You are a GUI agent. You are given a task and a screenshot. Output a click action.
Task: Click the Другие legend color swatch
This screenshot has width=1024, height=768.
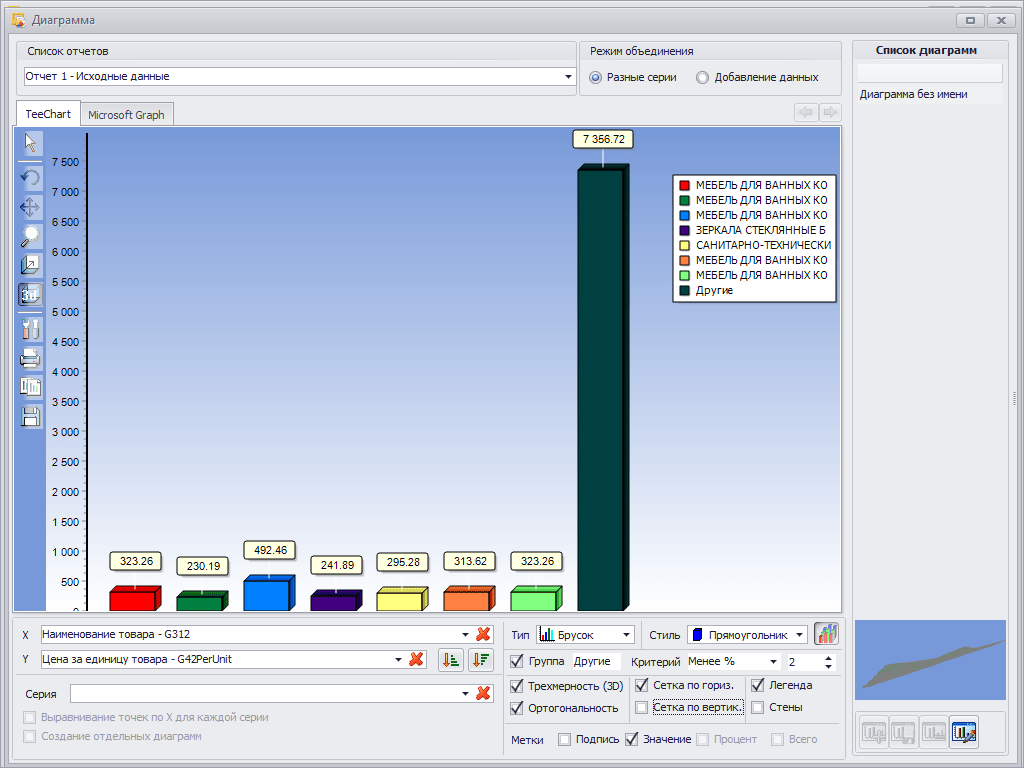coord(684,291)
